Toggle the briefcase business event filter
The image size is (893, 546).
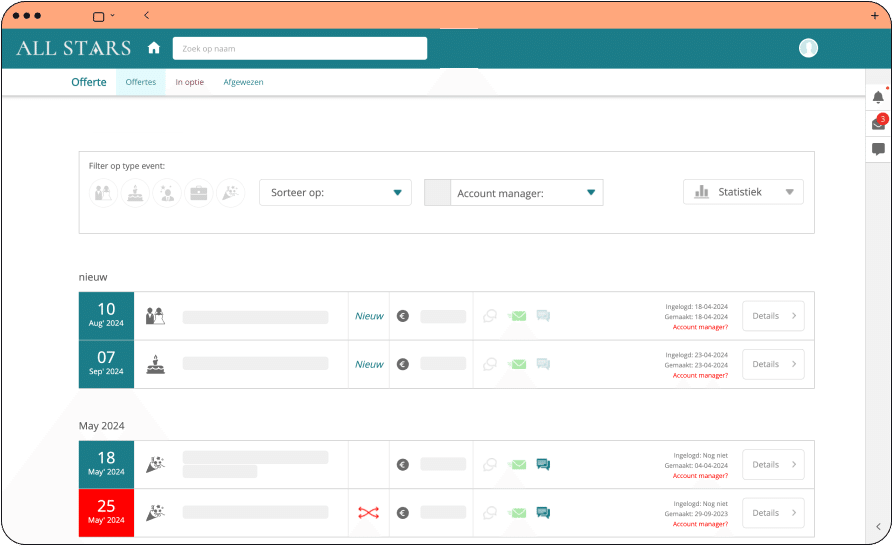click(199, 193)
